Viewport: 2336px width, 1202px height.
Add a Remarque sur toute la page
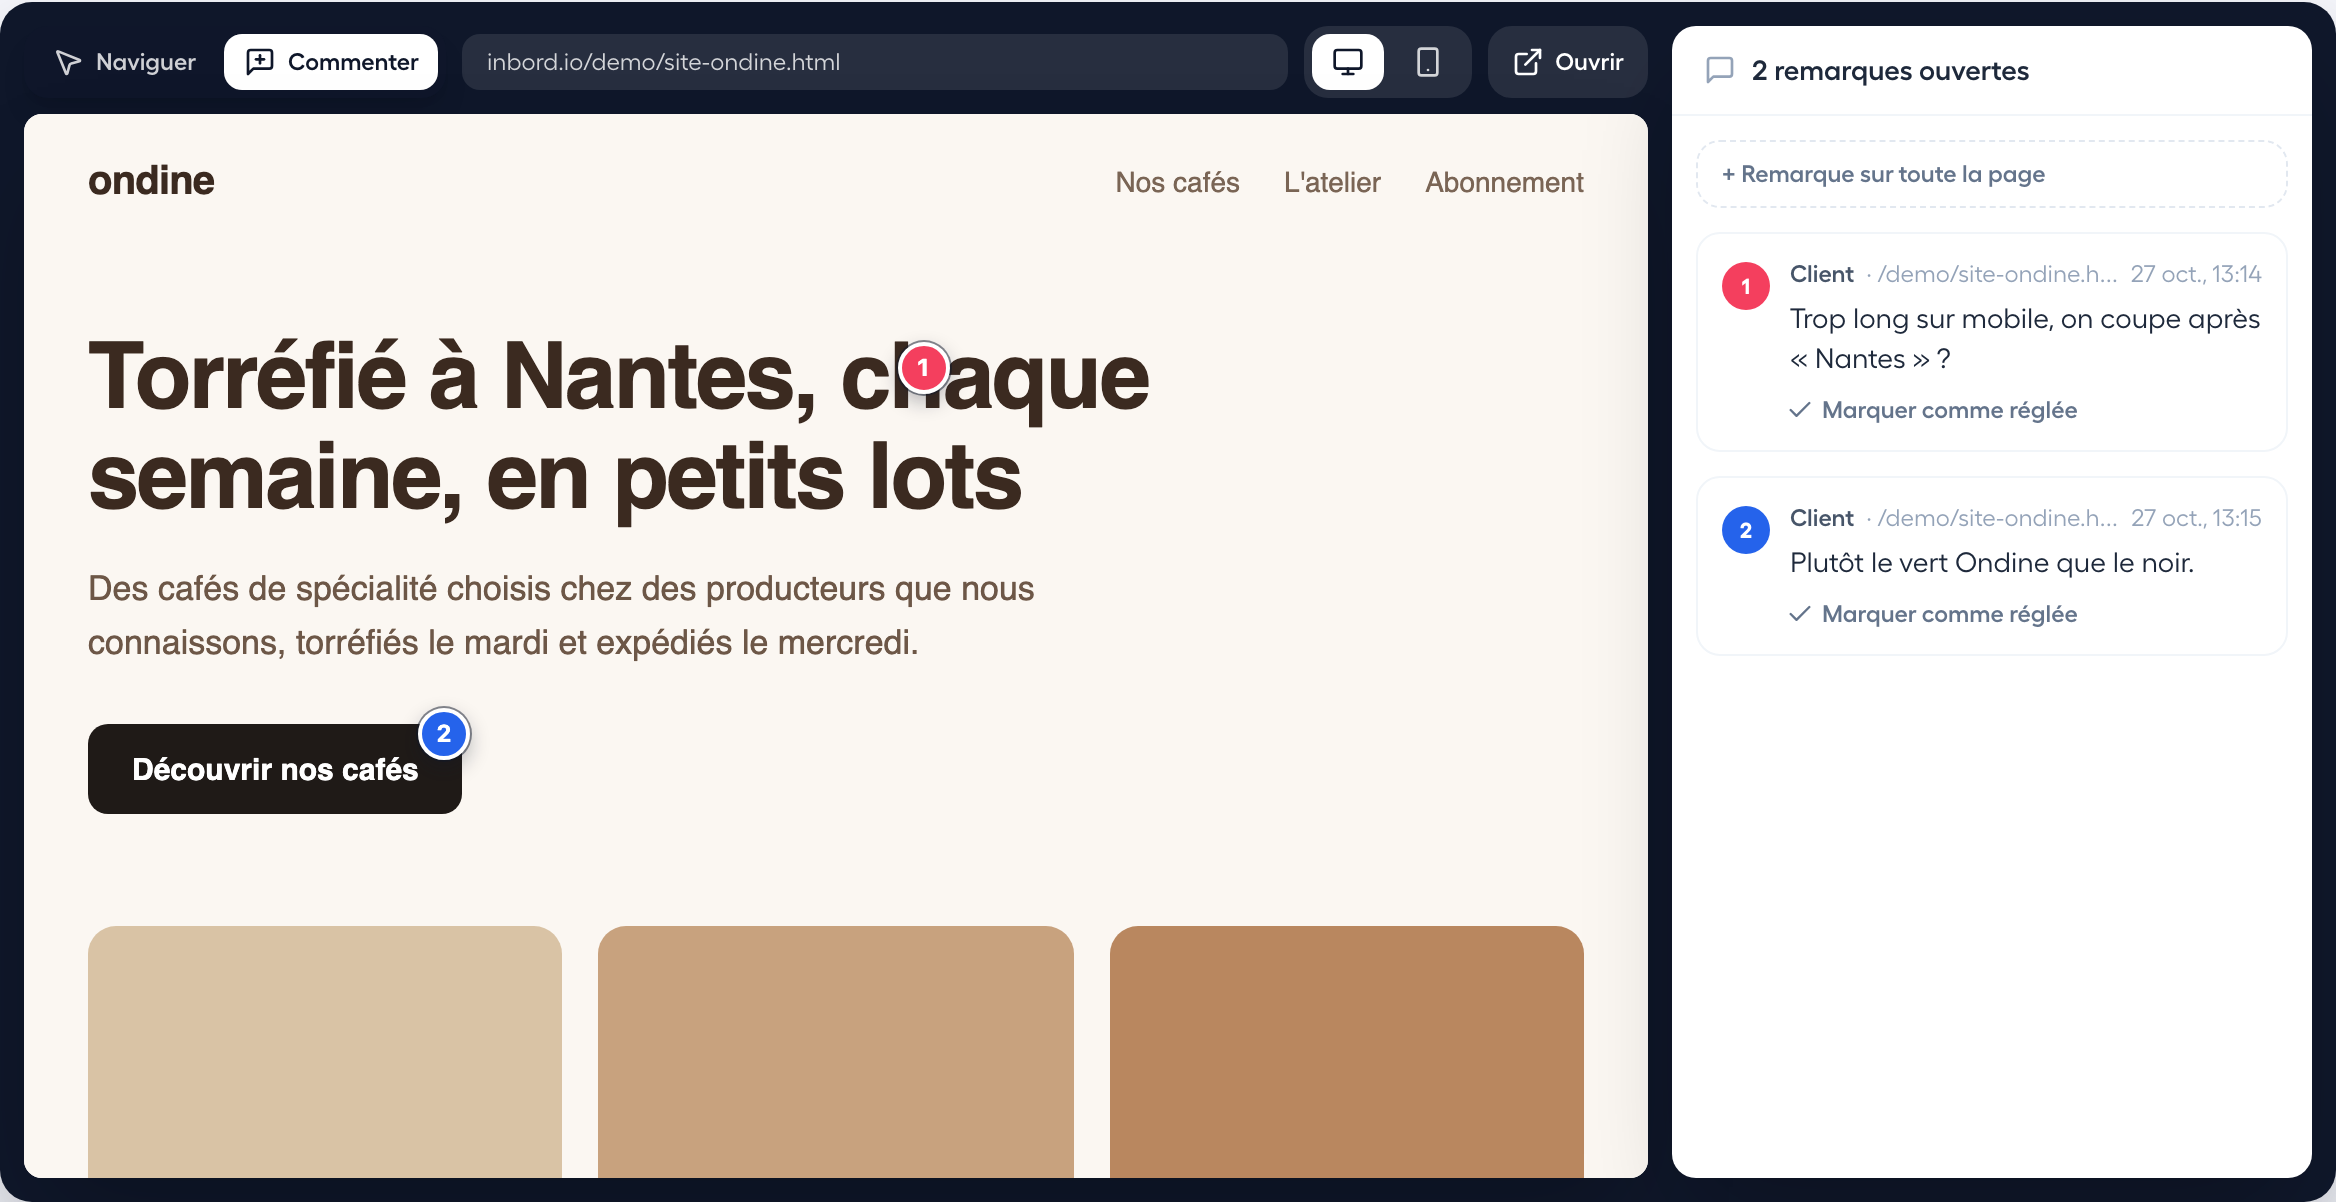coord(1992,174)
